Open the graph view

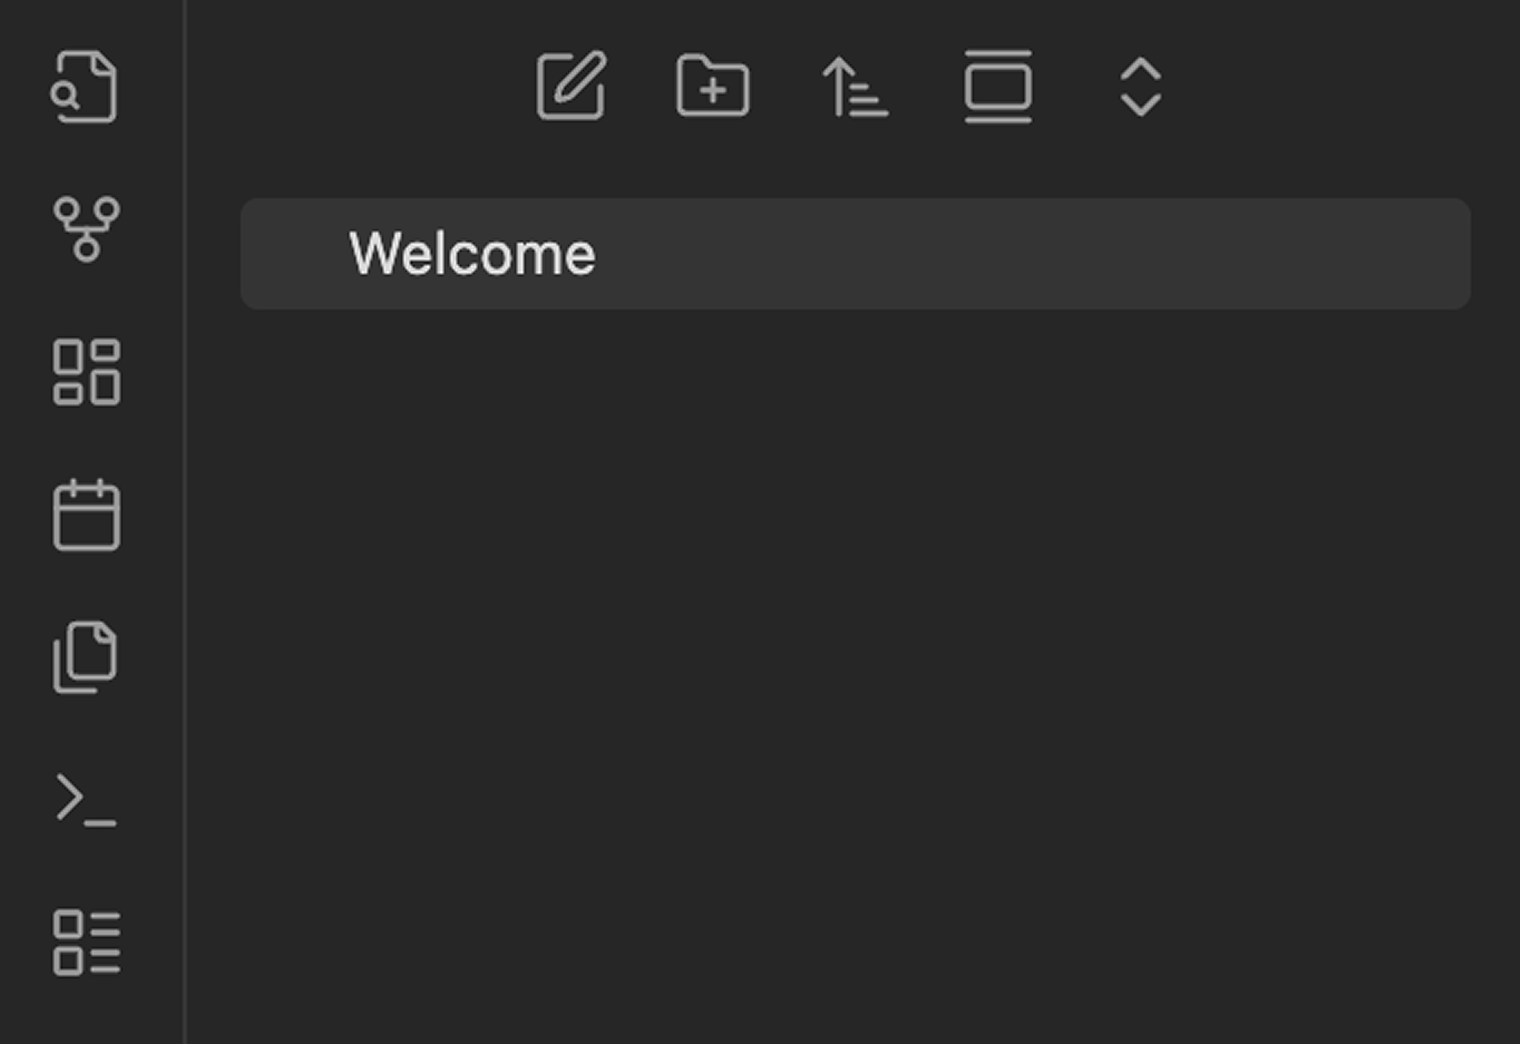tap(86, 229)
